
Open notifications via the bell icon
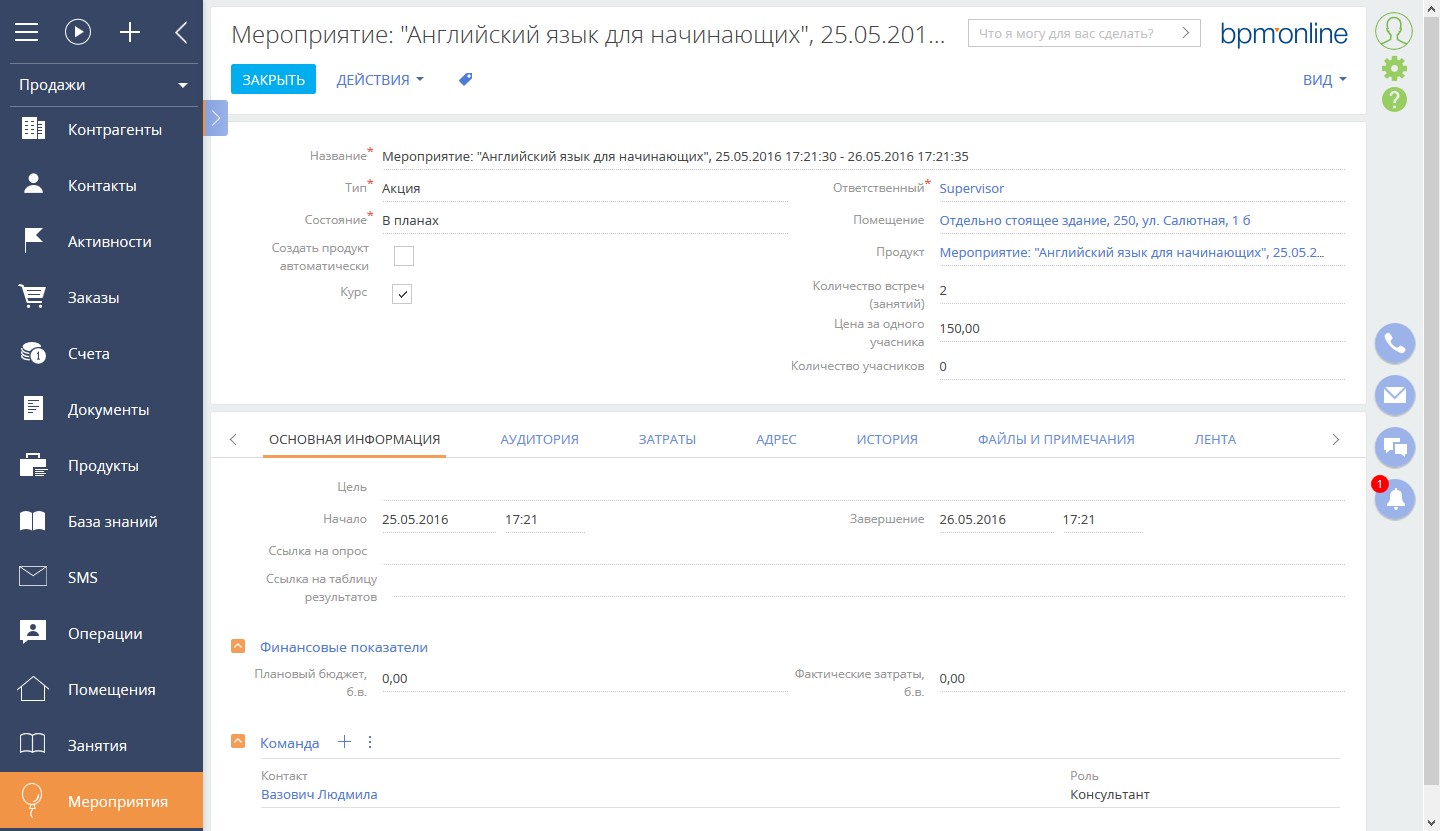point(1394,499)
